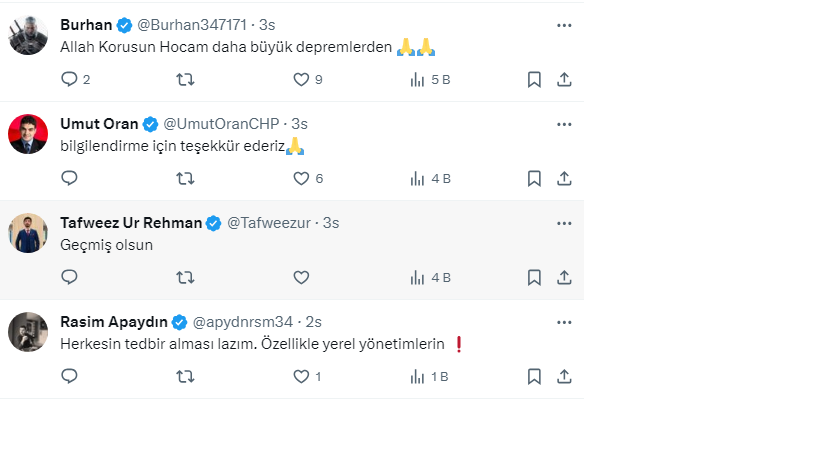Reply to Burhan's tweet
Image resolution: width=837 pixels, height=463 pixels.
(x=69, y=79)
